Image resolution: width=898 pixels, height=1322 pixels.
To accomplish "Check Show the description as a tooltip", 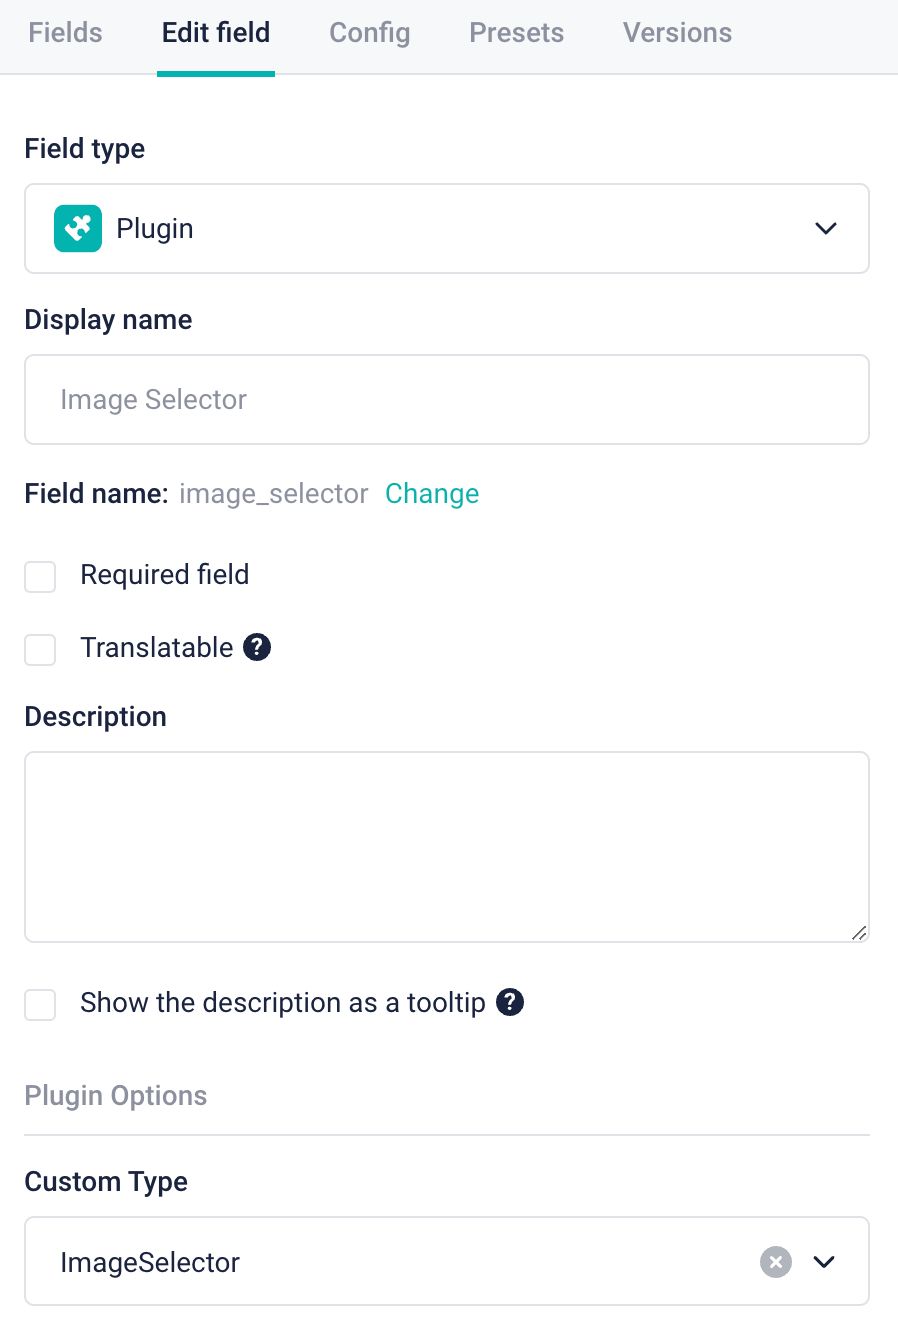I will [x=40, y=1004].
